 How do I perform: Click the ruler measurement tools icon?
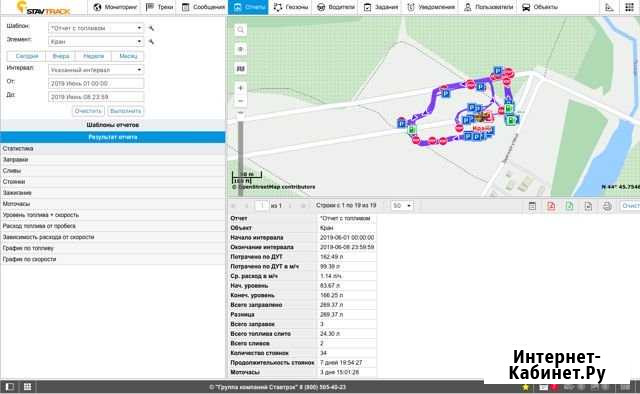(x=609, y=7)
